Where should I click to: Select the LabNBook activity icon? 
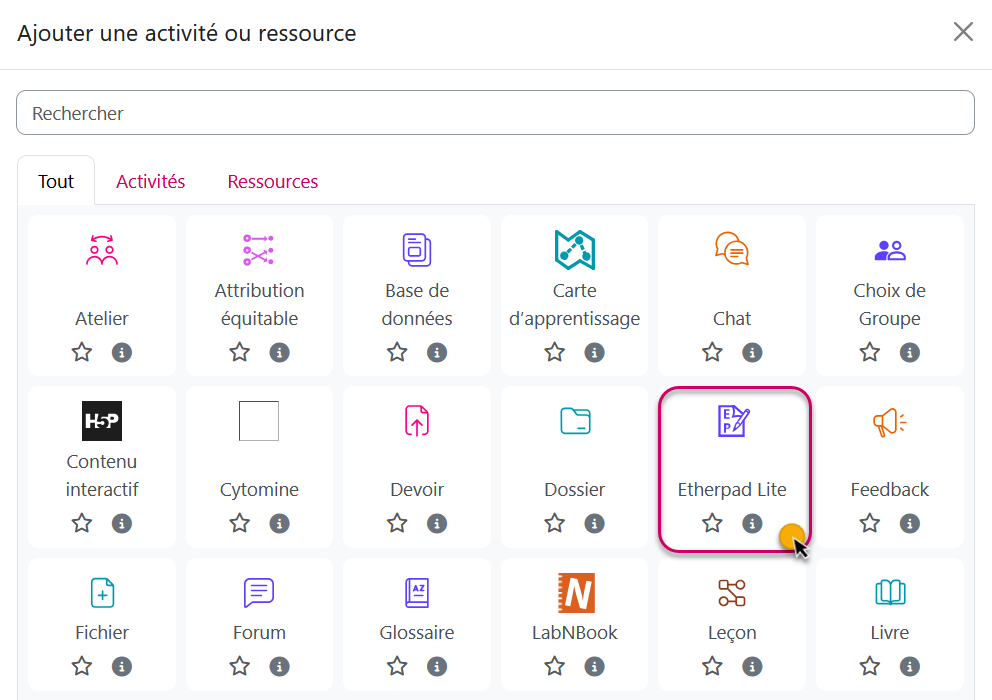pyautogui.click(x=575, y=593)
